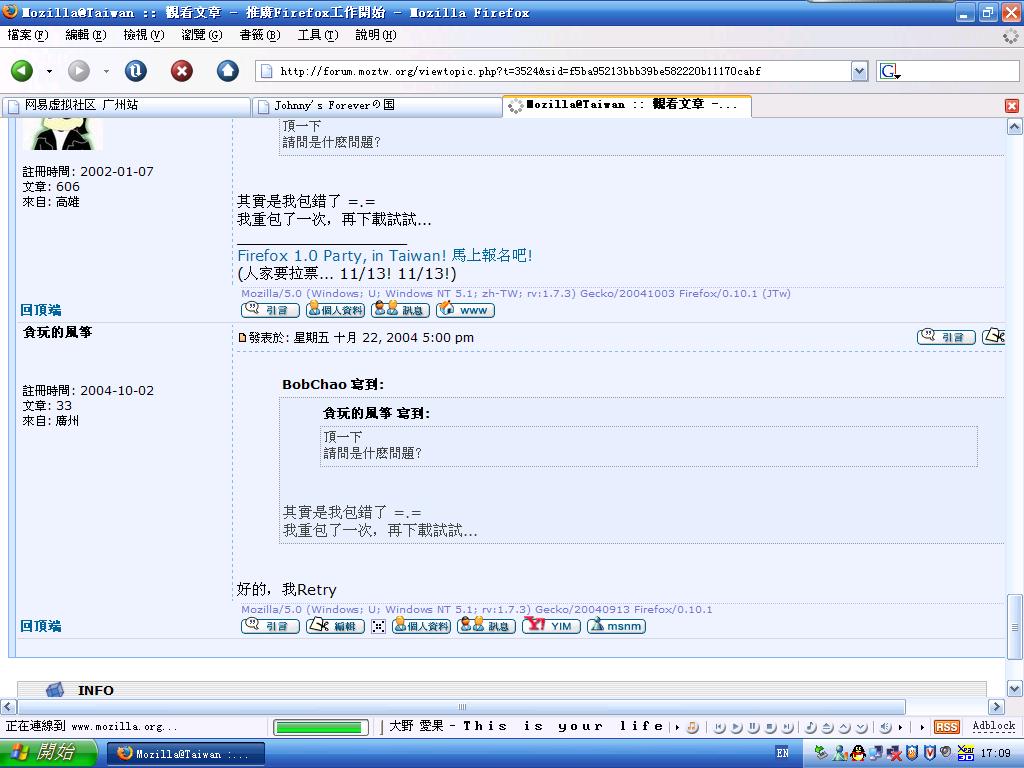The image size is (1024, 768).
Task: Go to the Home page
Action: tap(228, 71)
